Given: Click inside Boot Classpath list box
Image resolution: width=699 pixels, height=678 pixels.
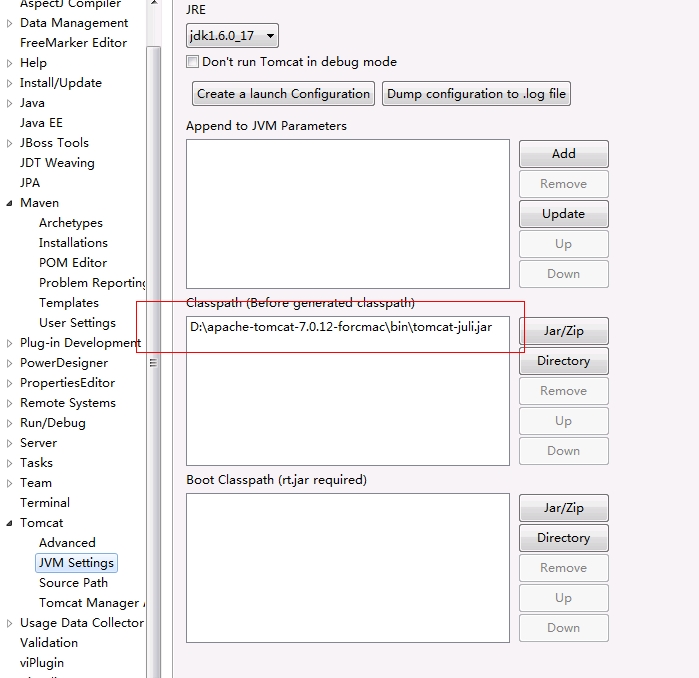Looking at the screenshot, I should click(x=348, y=568).
